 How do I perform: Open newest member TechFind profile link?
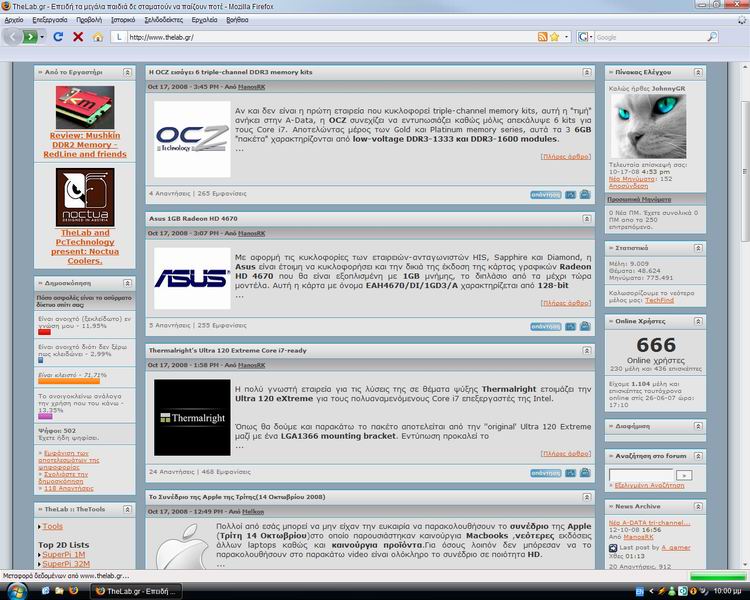pyautogui.click(x=659, y=300)
